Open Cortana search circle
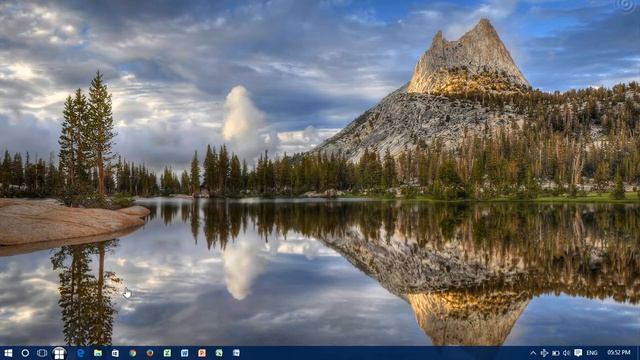Viewport: 640px width, 360px height. tap(25, 353)
